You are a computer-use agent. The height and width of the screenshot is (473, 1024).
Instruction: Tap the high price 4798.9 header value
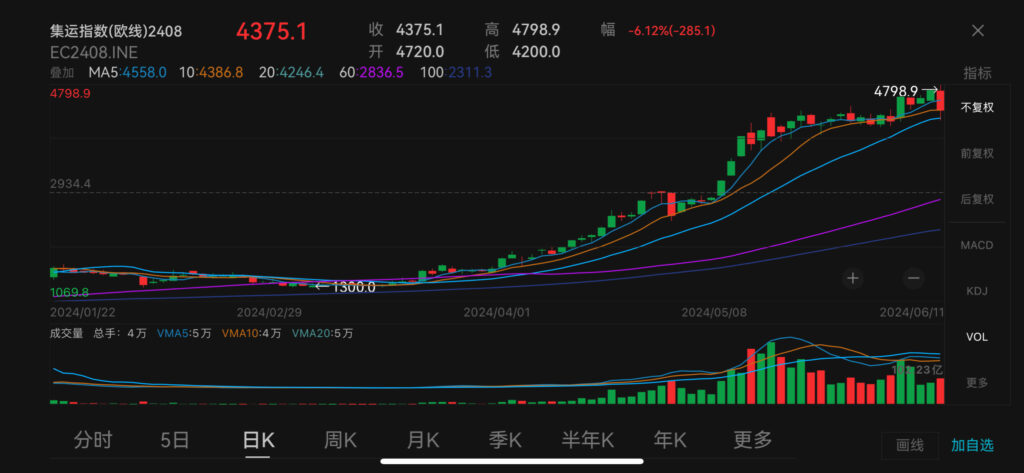(x=536, y=30)
